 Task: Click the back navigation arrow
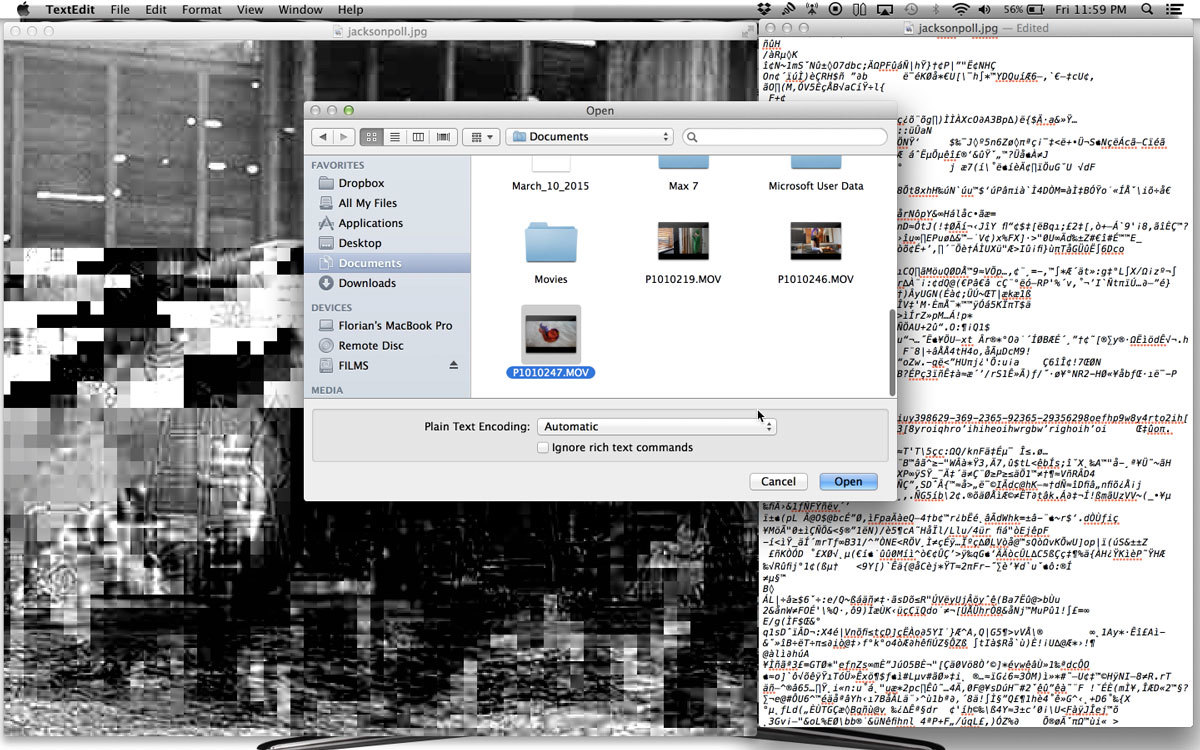(x=322, y=136)
